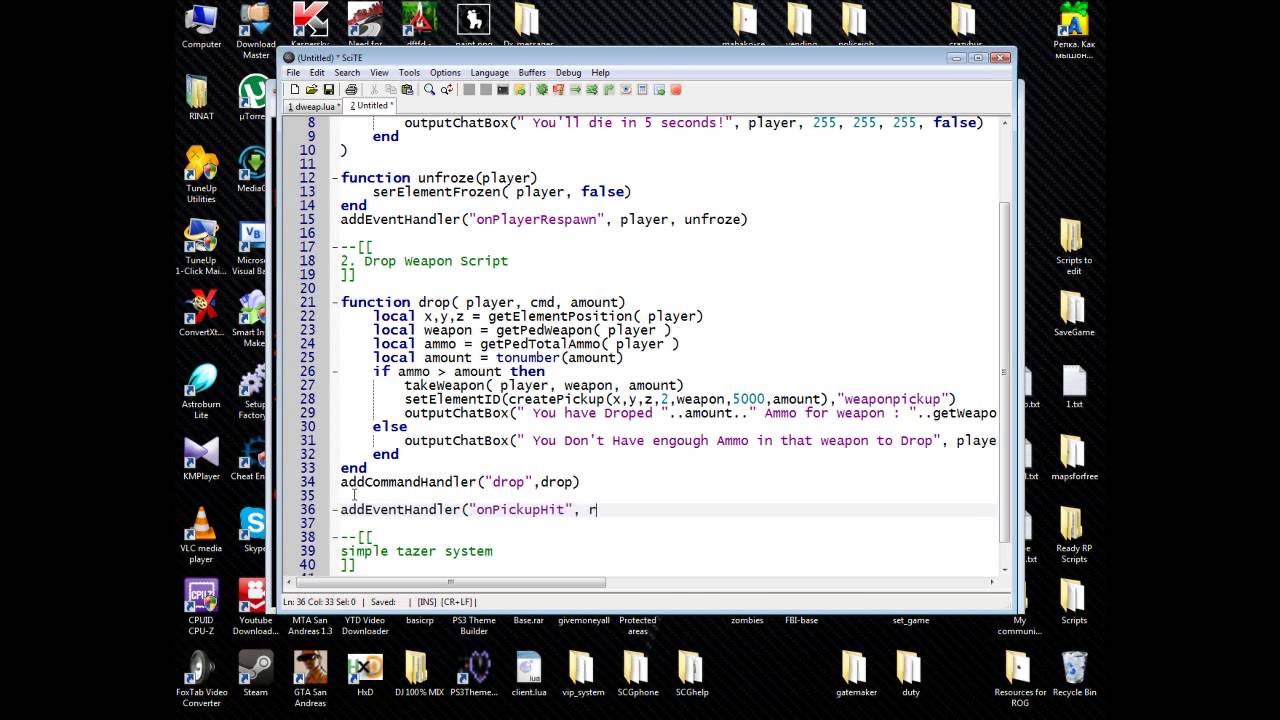Open the Language menu
Screen dimensions: 1280x720
click(x=490, y=72)
